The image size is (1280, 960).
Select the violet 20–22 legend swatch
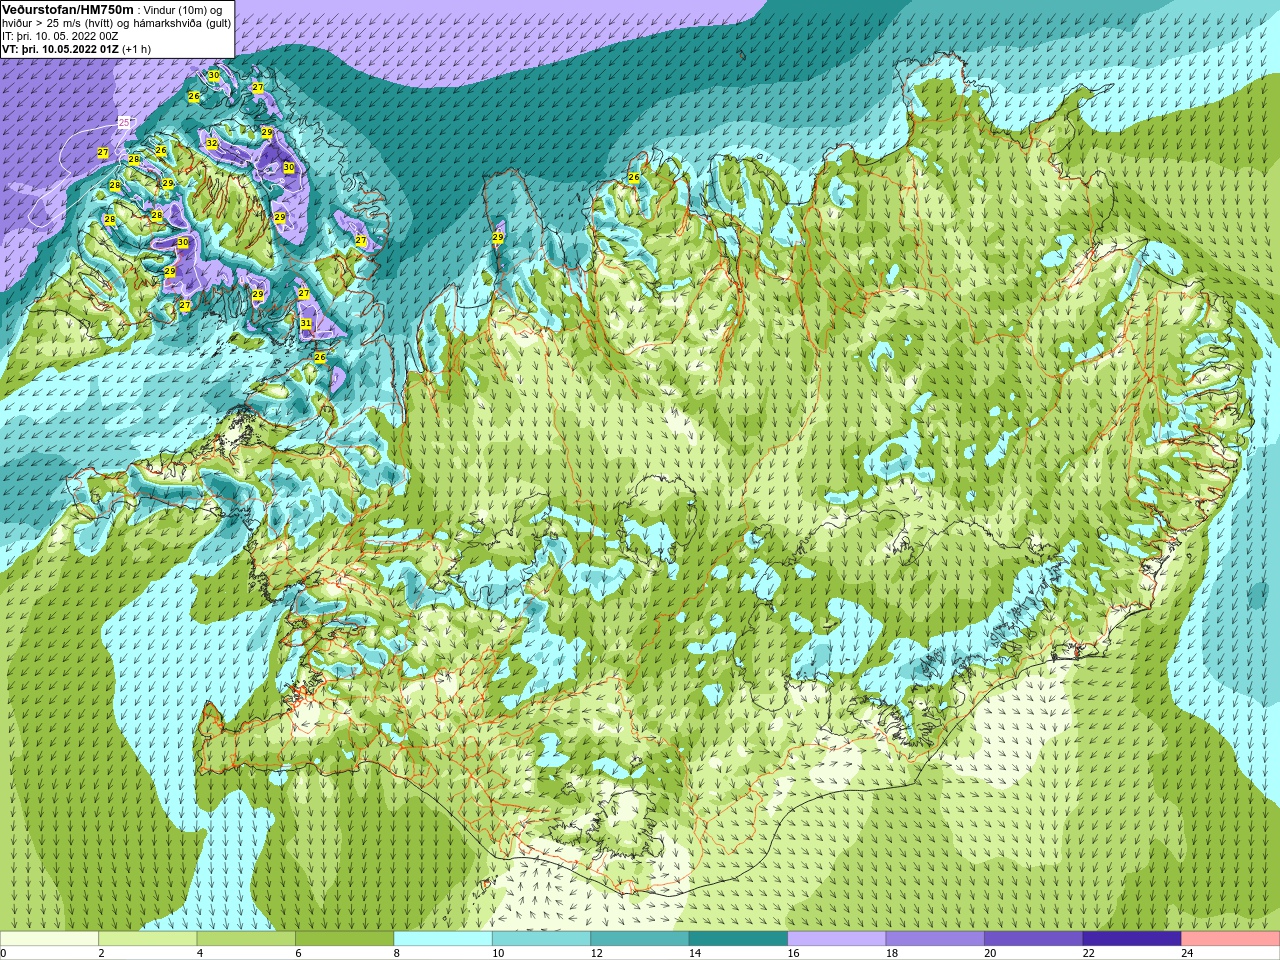(1034, 939)
